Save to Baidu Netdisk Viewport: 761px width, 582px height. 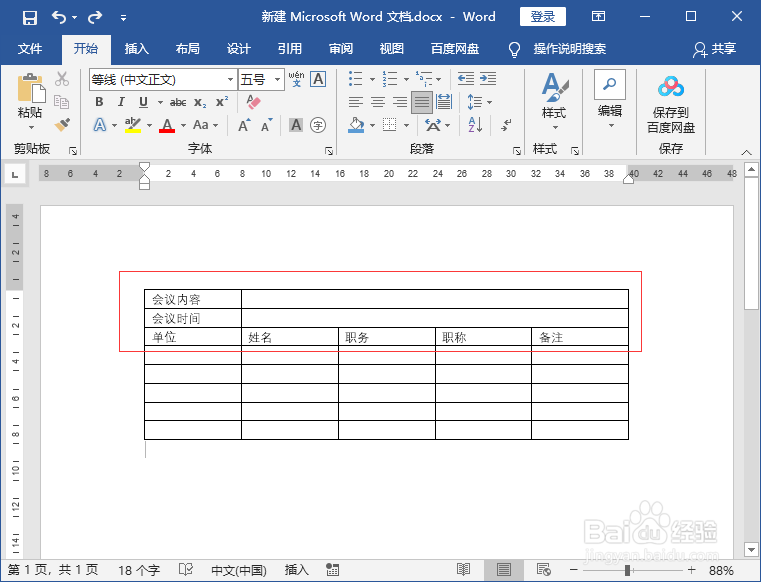(671, 104)
